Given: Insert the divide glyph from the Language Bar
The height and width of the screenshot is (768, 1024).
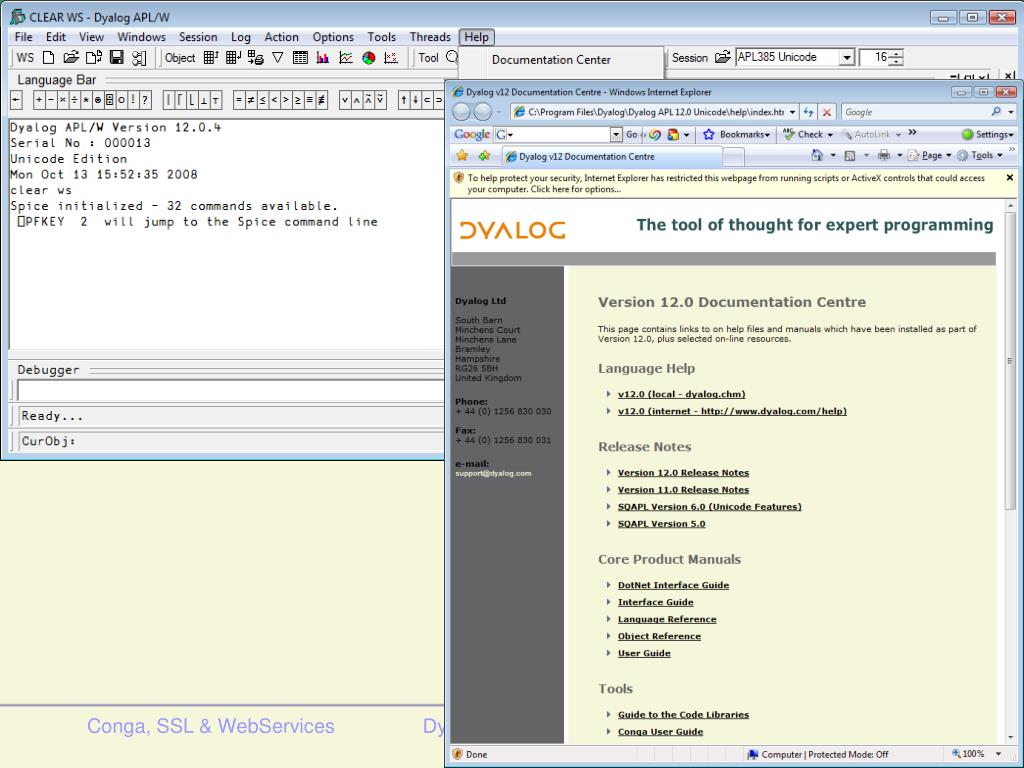Looking at the screenshot, I should (x=74, y=100).
